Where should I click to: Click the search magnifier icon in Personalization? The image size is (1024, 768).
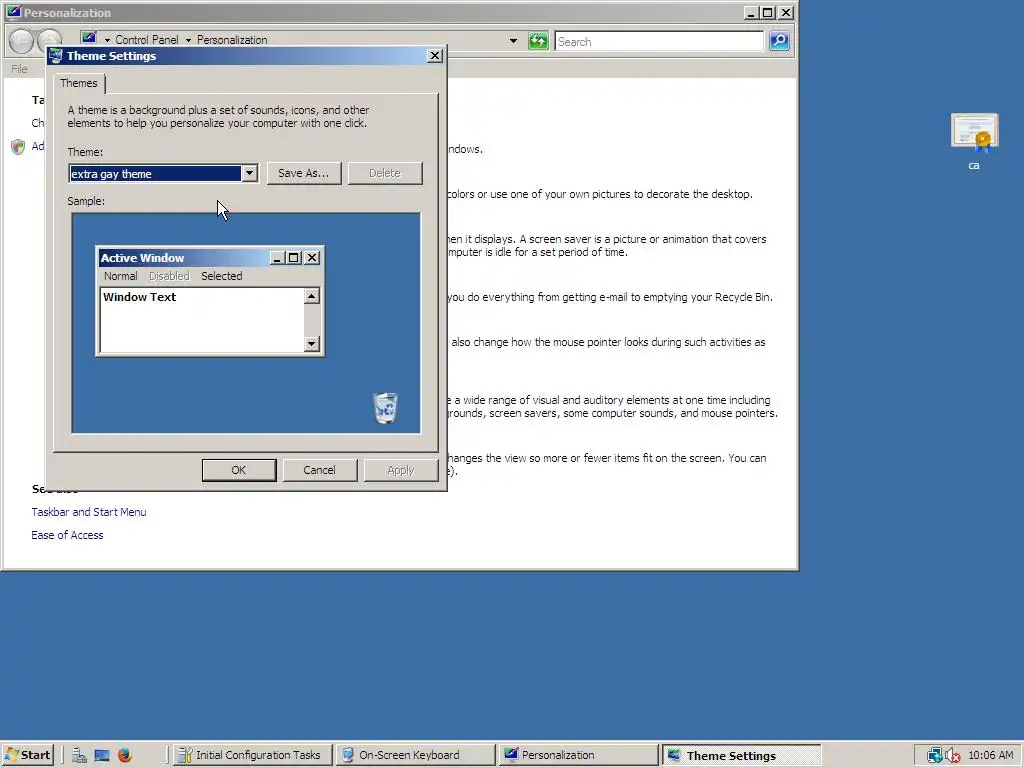pos(779,41)
